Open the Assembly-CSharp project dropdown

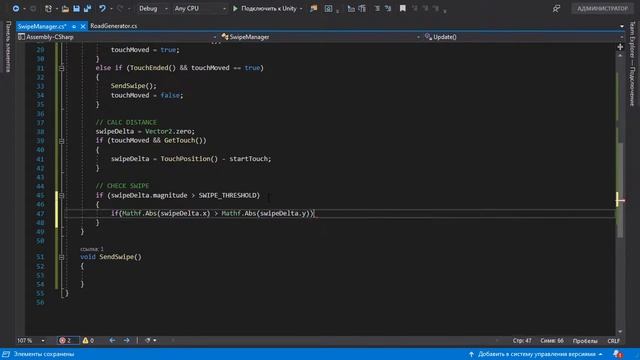click(x=117, y=37)
